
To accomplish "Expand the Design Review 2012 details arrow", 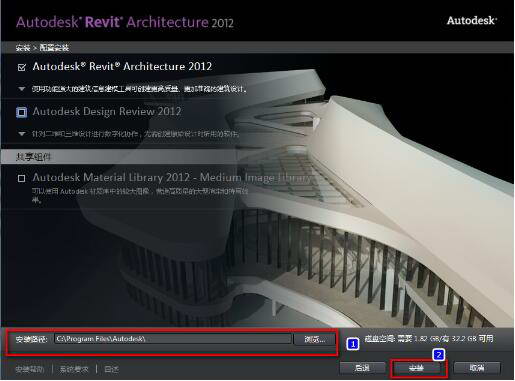I will click(22, 134).
